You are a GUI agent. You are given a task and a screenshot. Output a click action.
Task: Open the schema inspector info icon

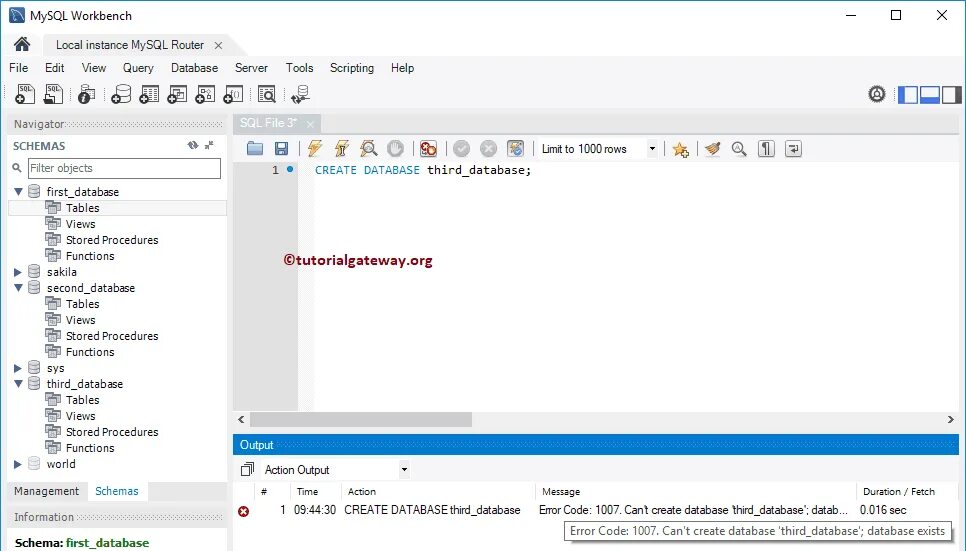tap(87, 94)
